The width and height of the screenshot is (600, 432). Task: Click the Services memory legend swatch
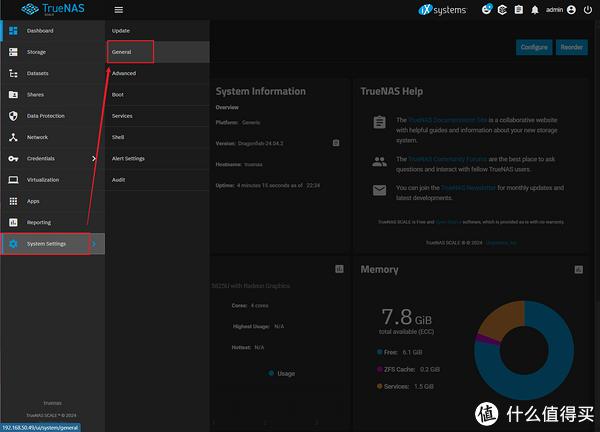380,386
